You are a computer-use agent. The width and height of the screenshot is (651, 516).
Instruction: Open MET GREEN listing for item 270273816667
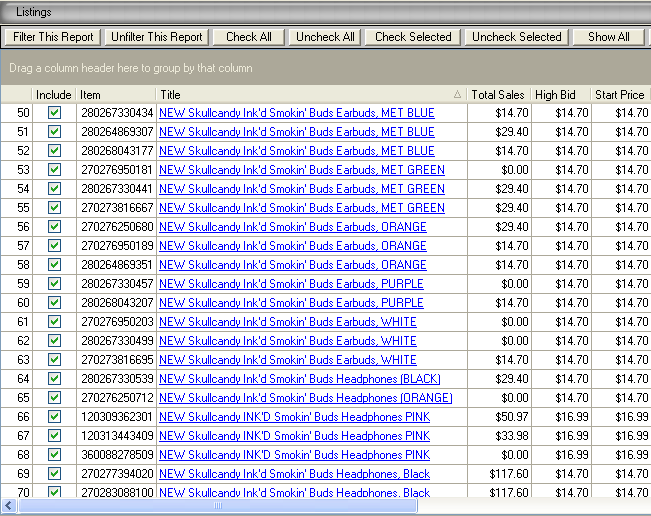pos(302,208)
